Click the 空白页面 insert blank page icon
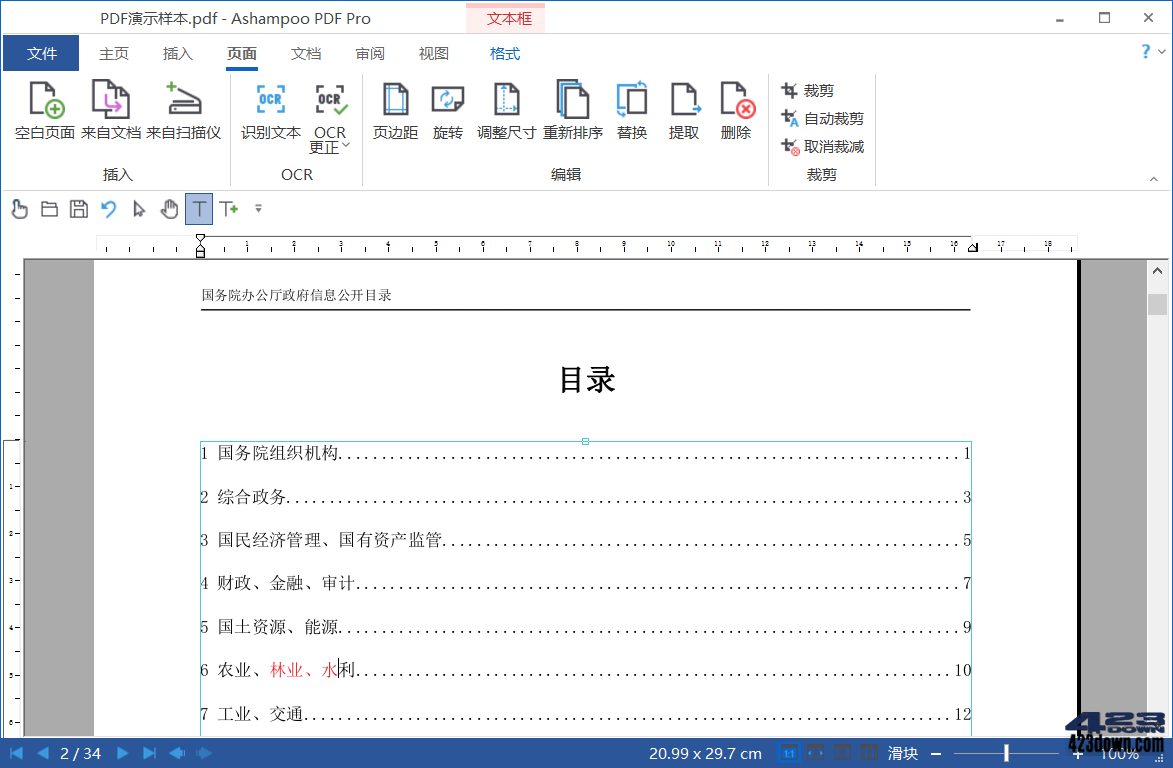This screenshot has width=1173, height=768. click(42, 108)
